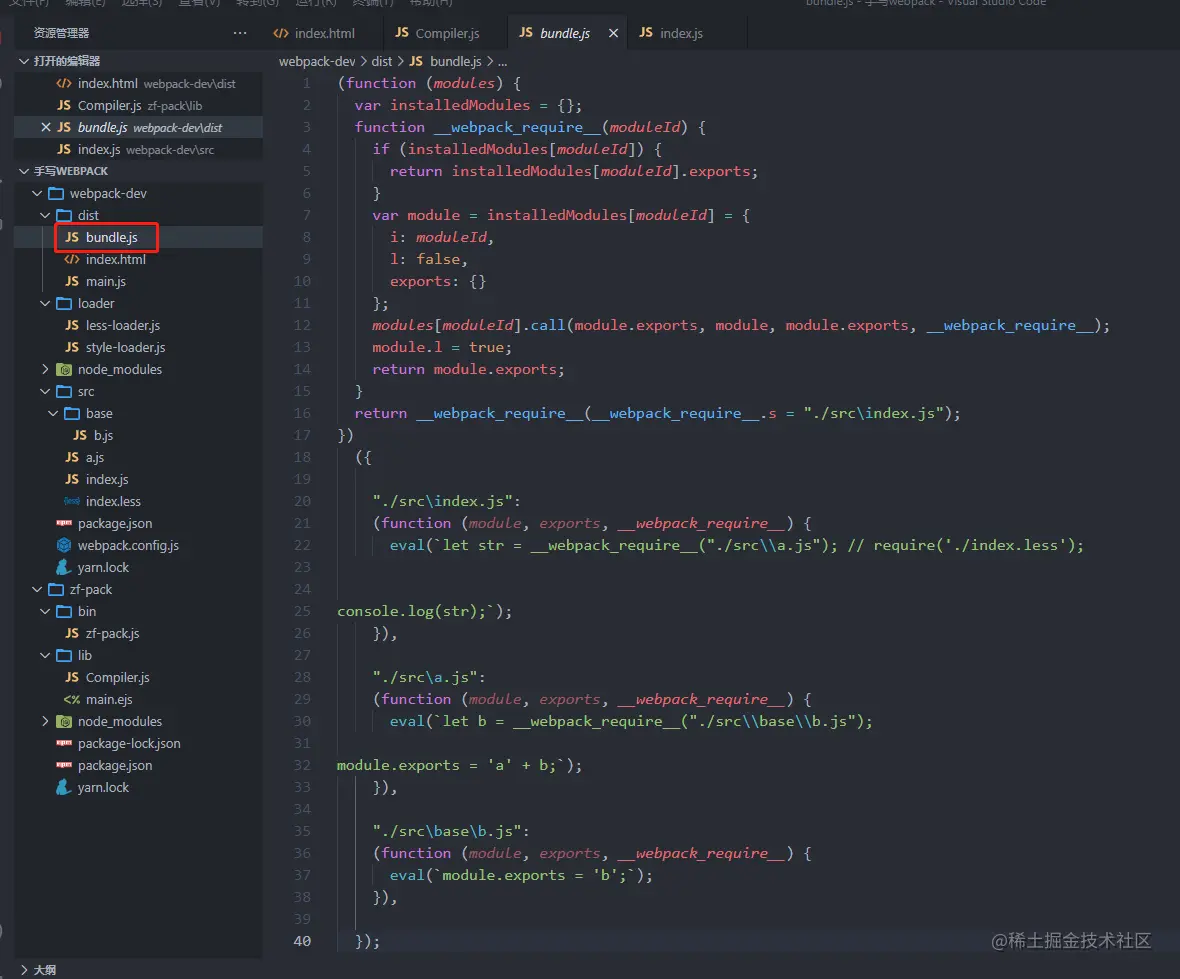Click line number 40 in the gutter
Image resolution: width=1180 pixels, height=979 pixels.
302,941
